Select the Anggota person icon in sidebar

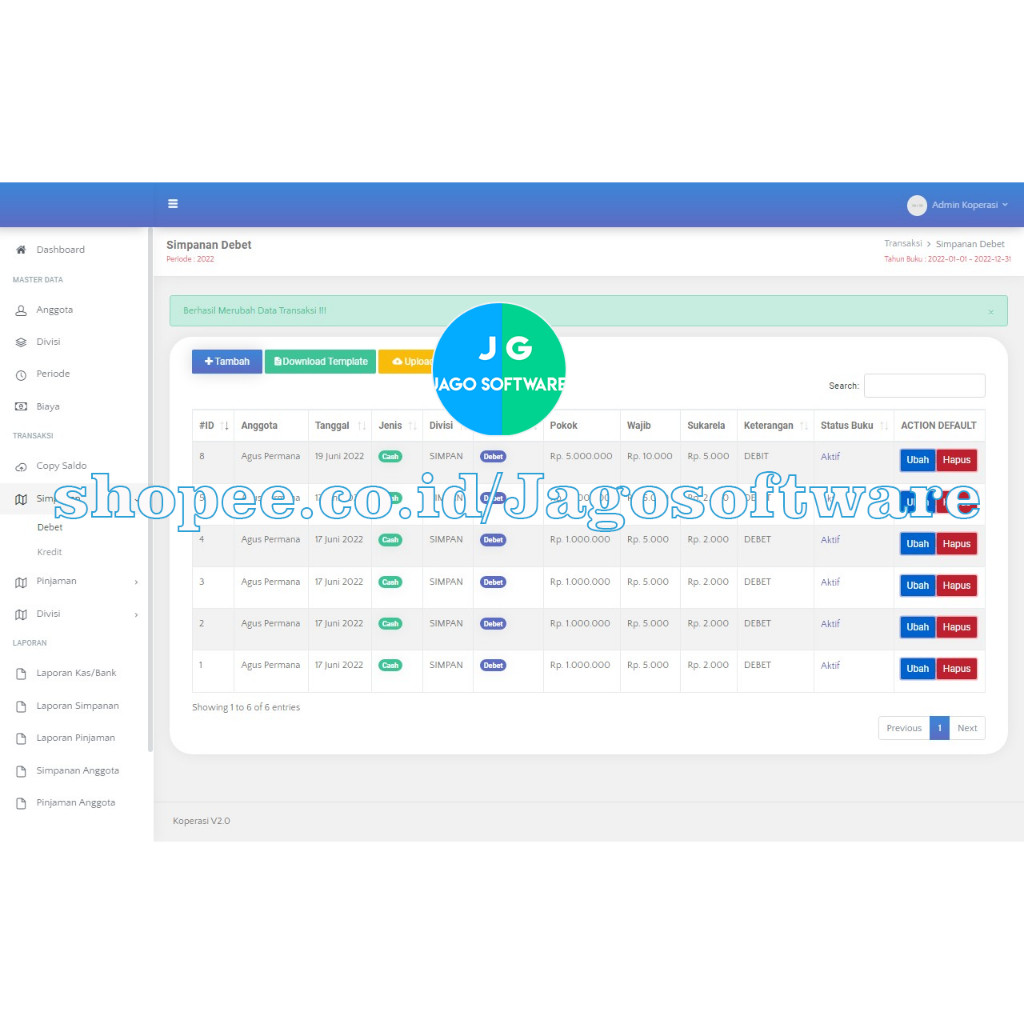coord(20,310)
